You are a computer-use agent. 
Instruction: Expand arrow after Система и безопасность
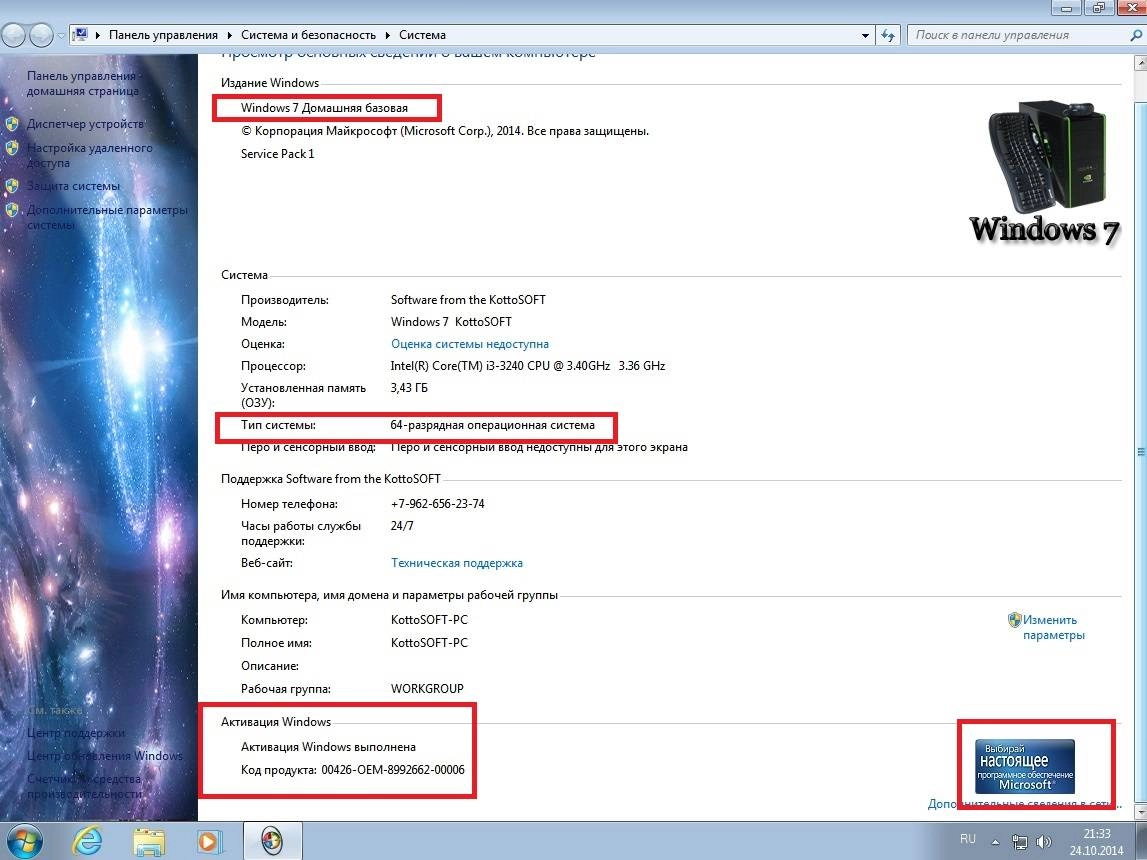(x=387, y=35)
